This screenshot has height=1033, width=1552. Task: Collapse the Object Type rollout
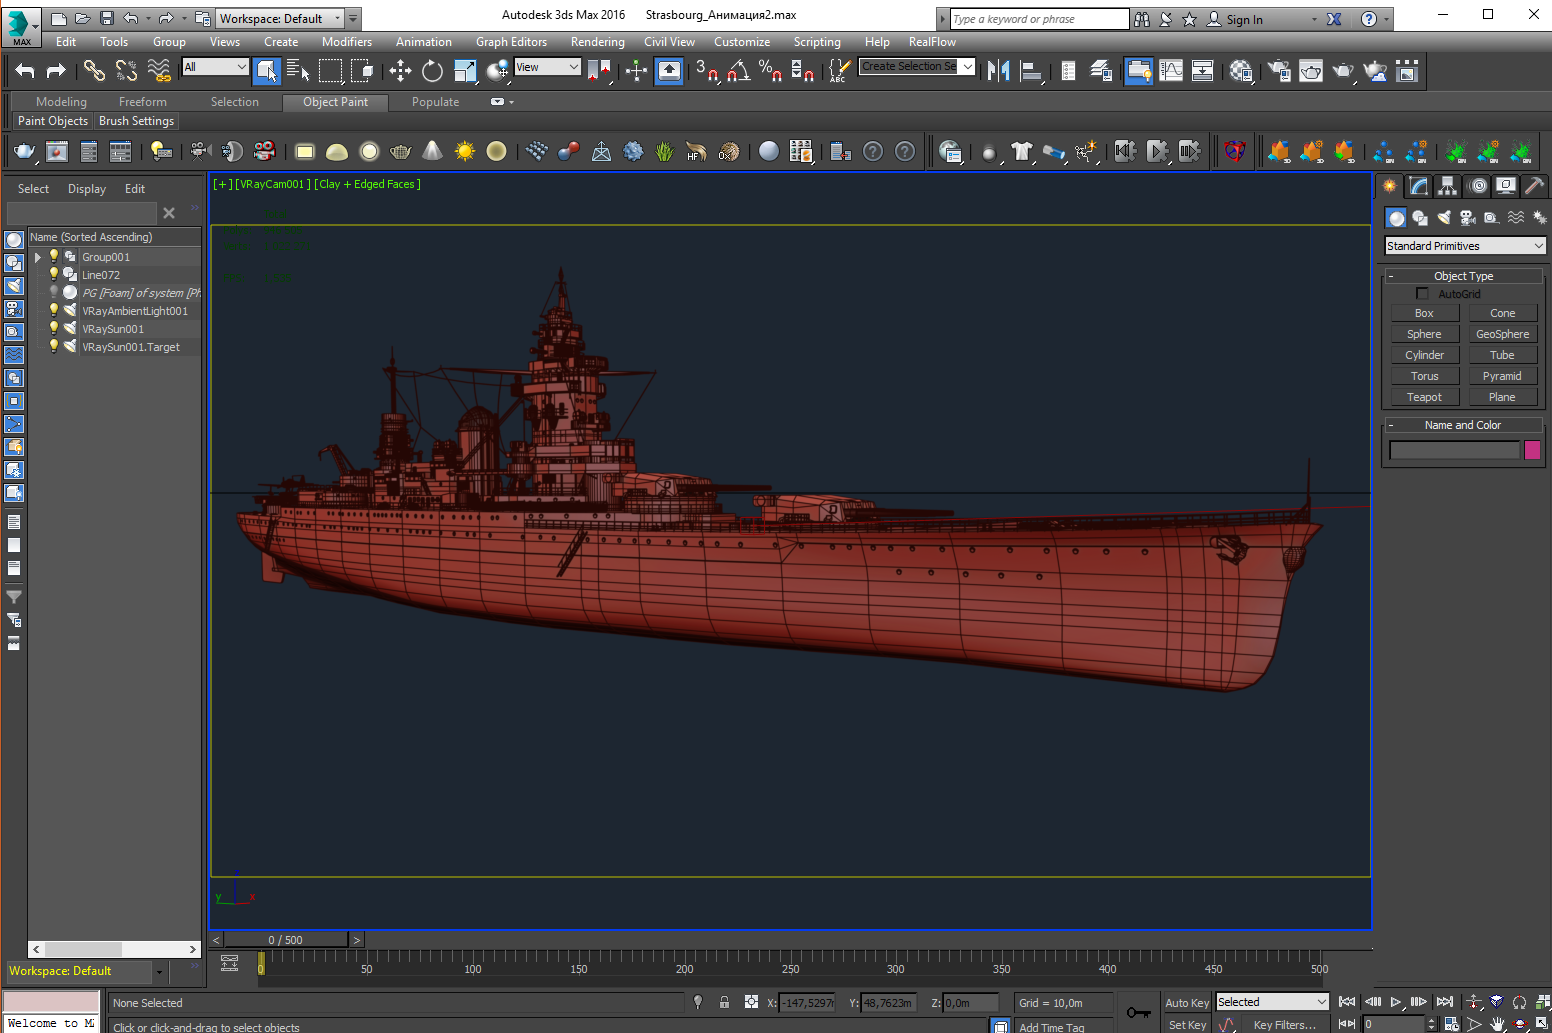[1463, 276]
